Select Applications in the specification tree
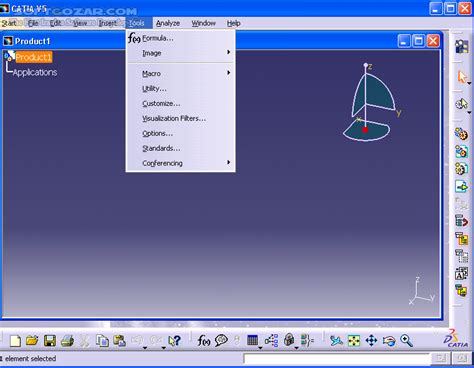Image resolution: width=474 pixels, height=368 pixels. (x=35, y=72)
